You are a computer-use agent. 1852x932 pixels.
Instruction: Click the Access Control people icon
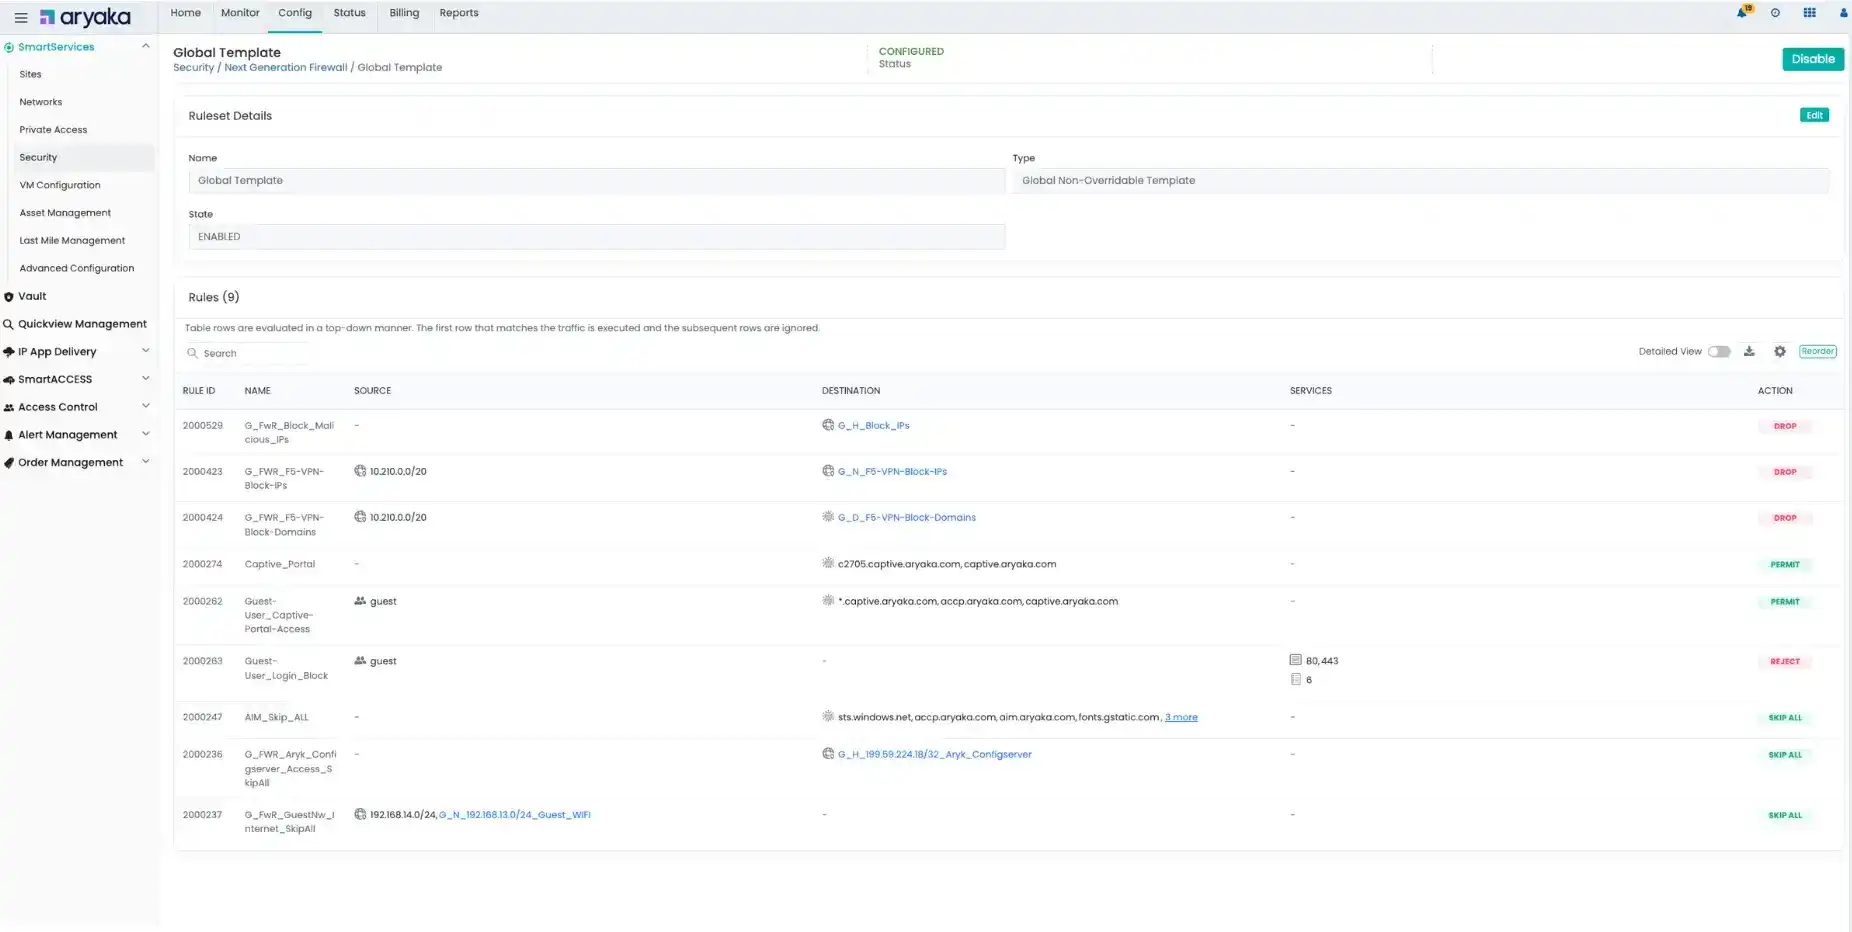click(9, 408)
